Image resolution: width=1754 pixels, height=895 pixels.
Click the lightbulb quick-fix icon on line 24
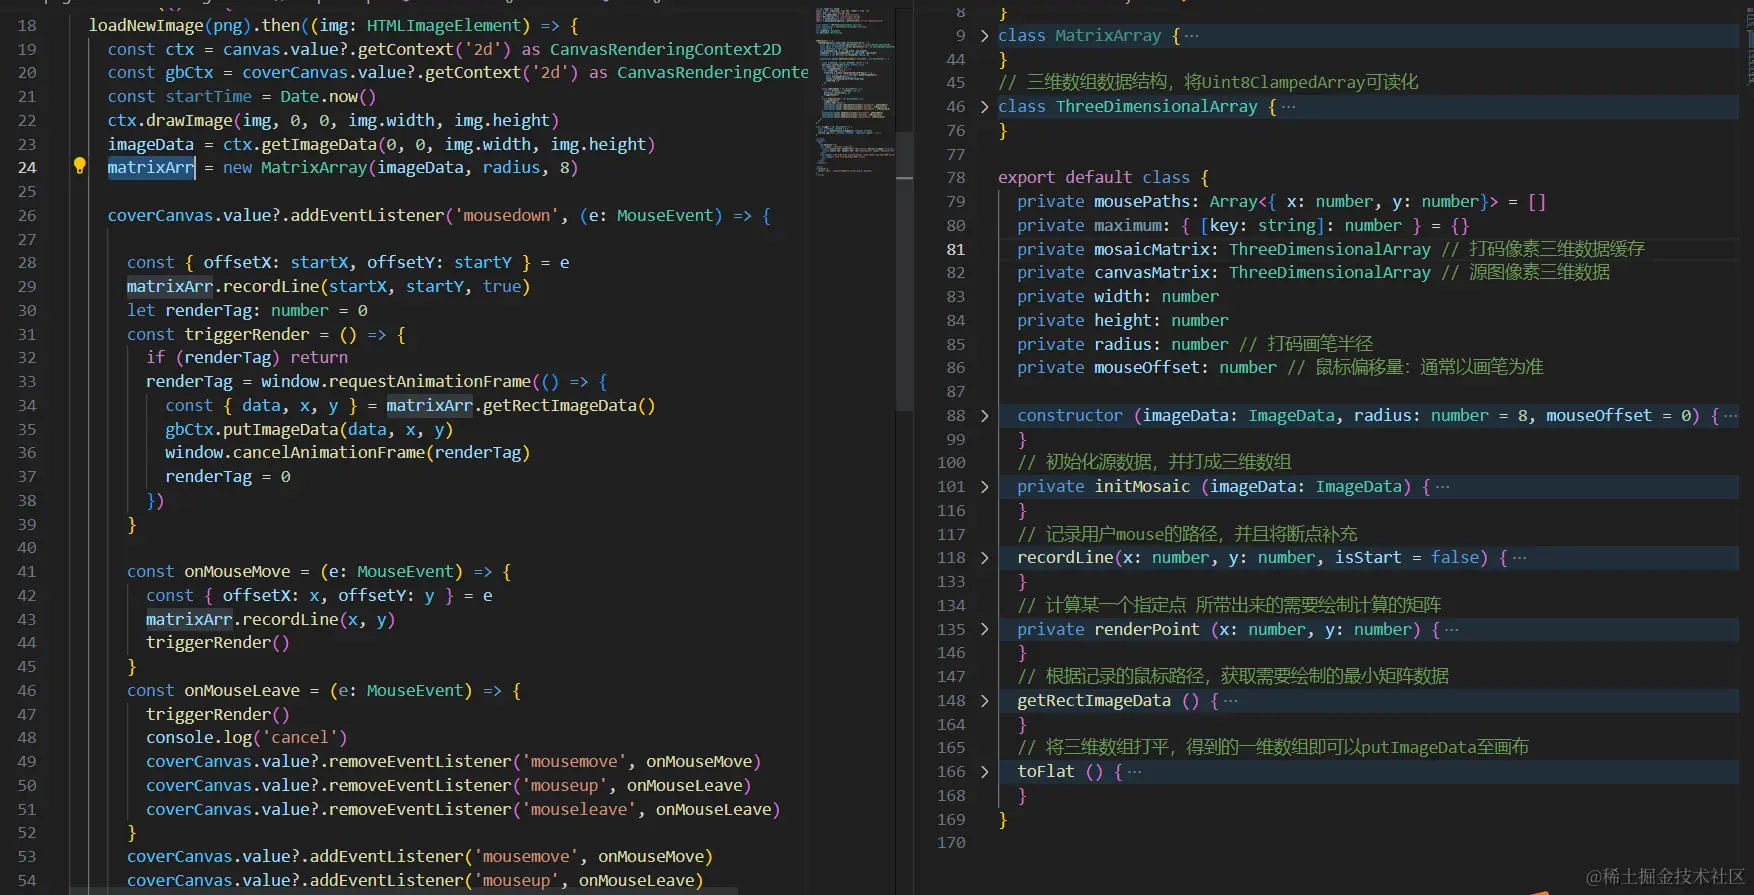(79, 166)
